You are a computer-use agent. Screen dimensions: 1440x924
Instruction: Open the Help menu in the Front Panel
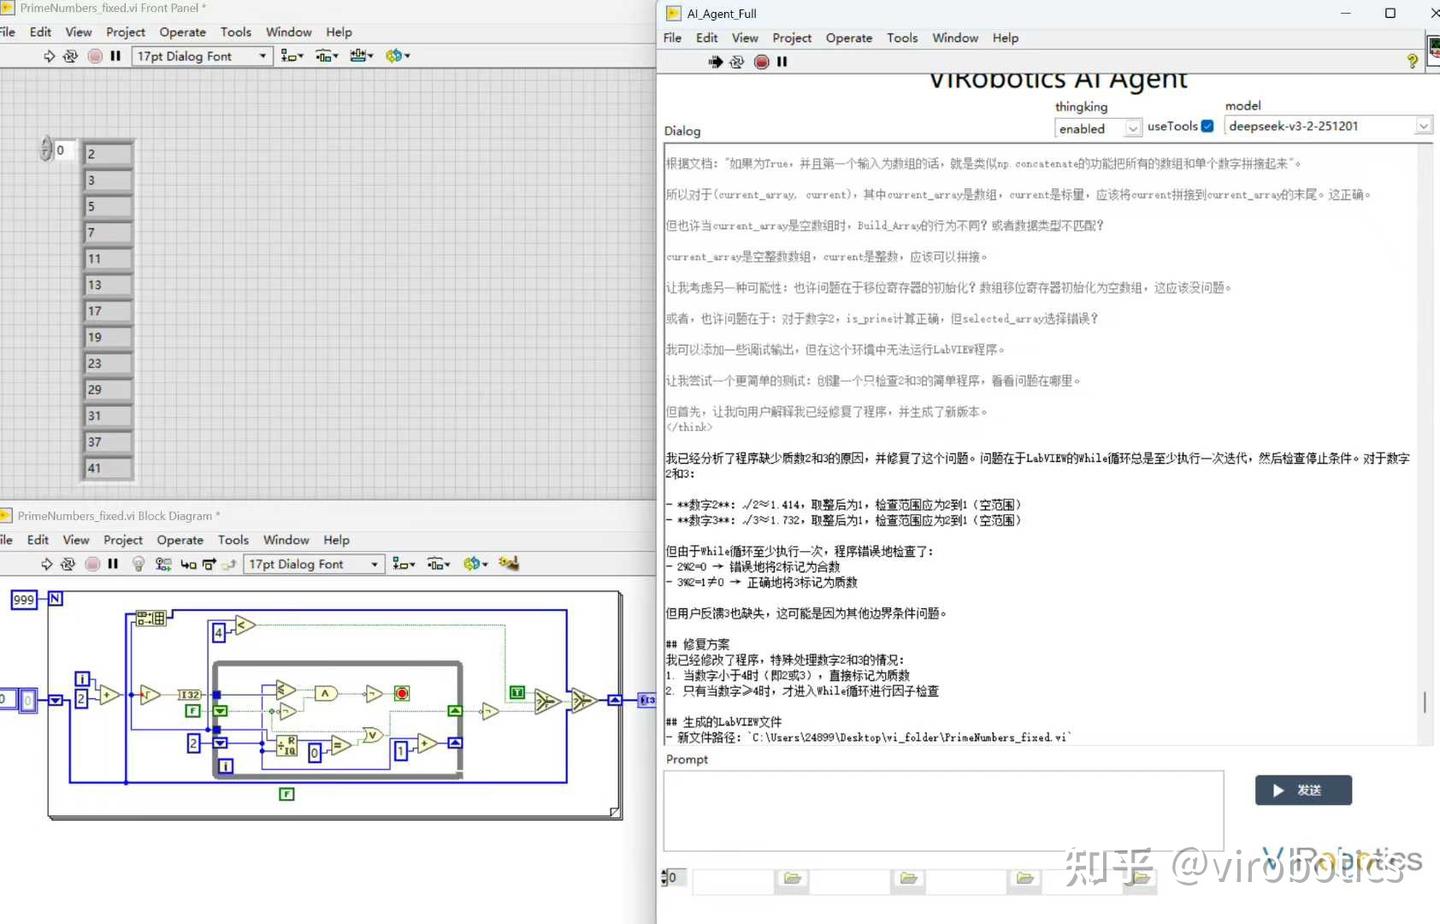pyautogui.click(x=339, y=32)
